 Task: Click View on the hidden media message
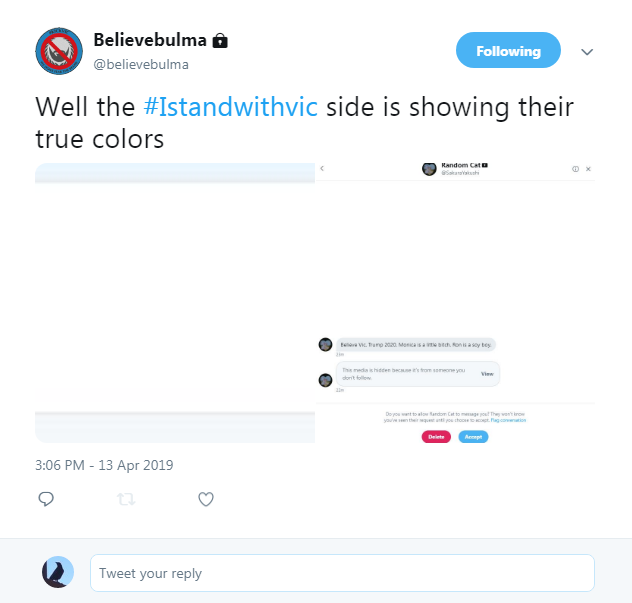point(487,374)
